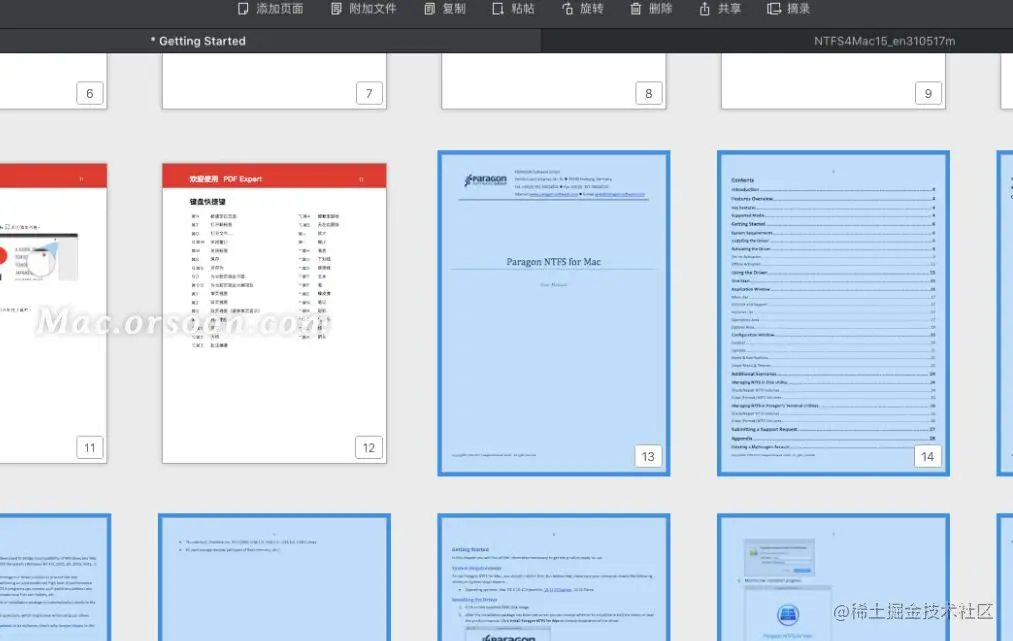Select the Getting Started page thumbnail in bottom row
Screen dimensions: 1013x641
click(554, 577)
